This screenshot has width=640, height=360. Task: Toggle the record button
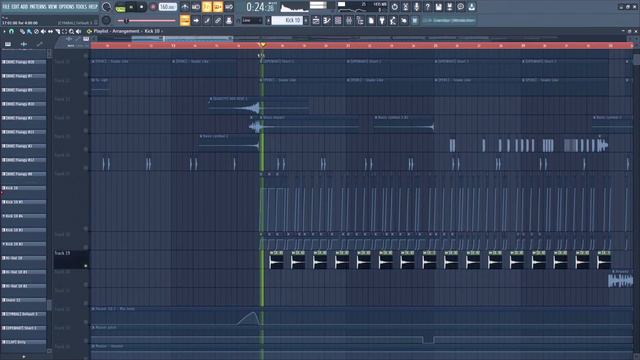point(153,7)
